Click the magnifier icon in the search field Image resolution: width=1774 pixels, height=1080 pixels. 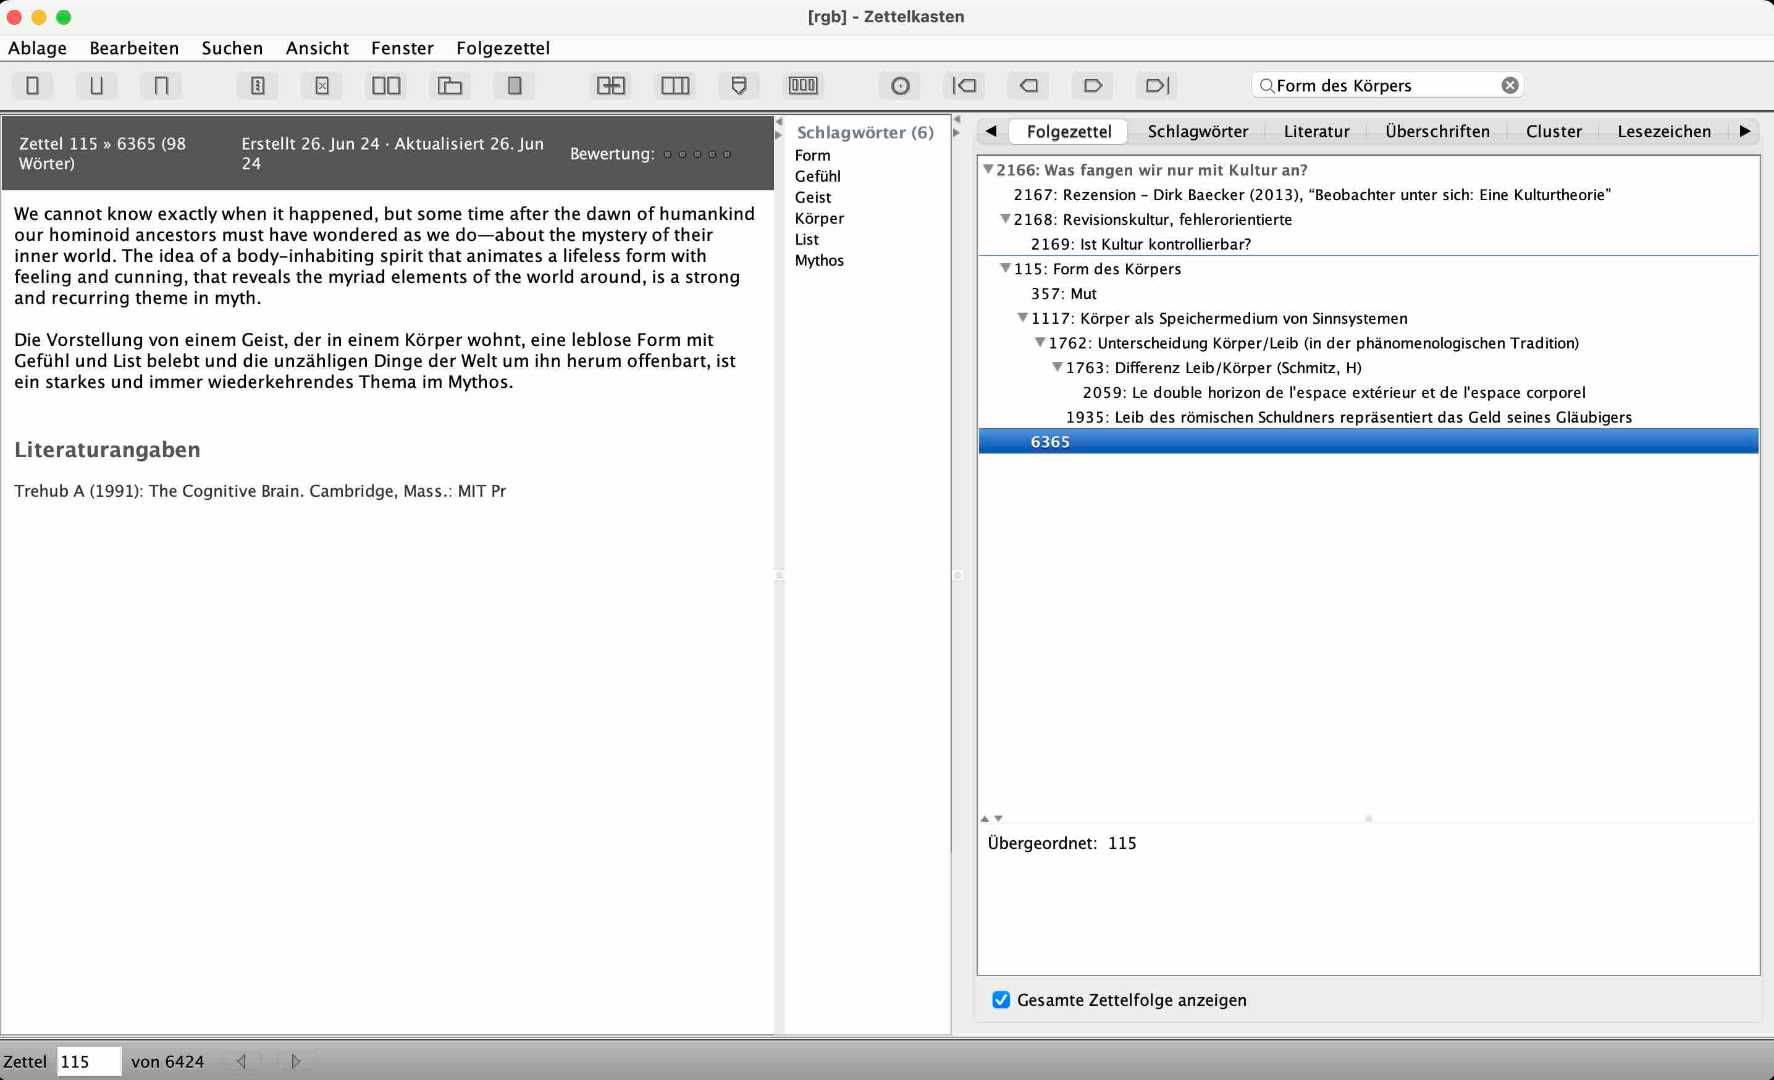[x=1266, y=86]
